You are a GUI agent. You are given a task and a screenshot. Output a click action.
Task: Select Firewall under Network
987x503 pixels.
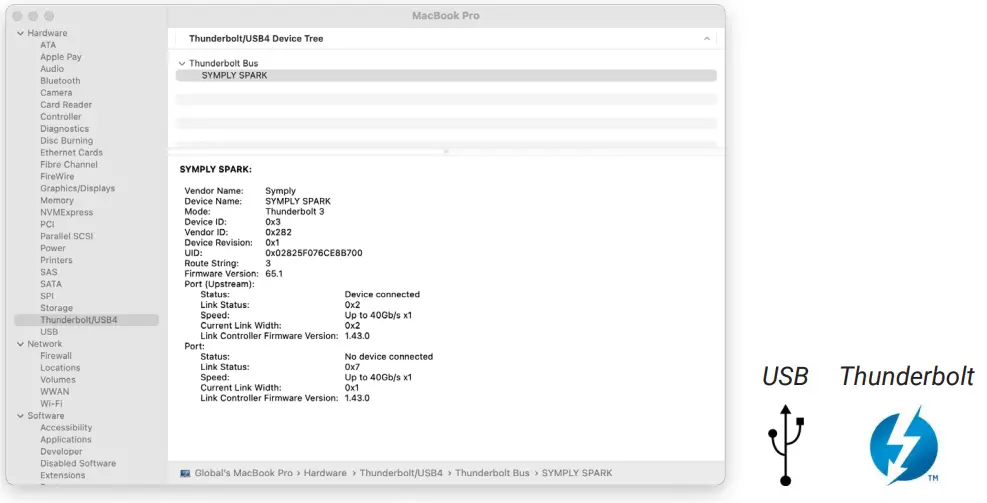pyautogui.click(x=56, y=356)
